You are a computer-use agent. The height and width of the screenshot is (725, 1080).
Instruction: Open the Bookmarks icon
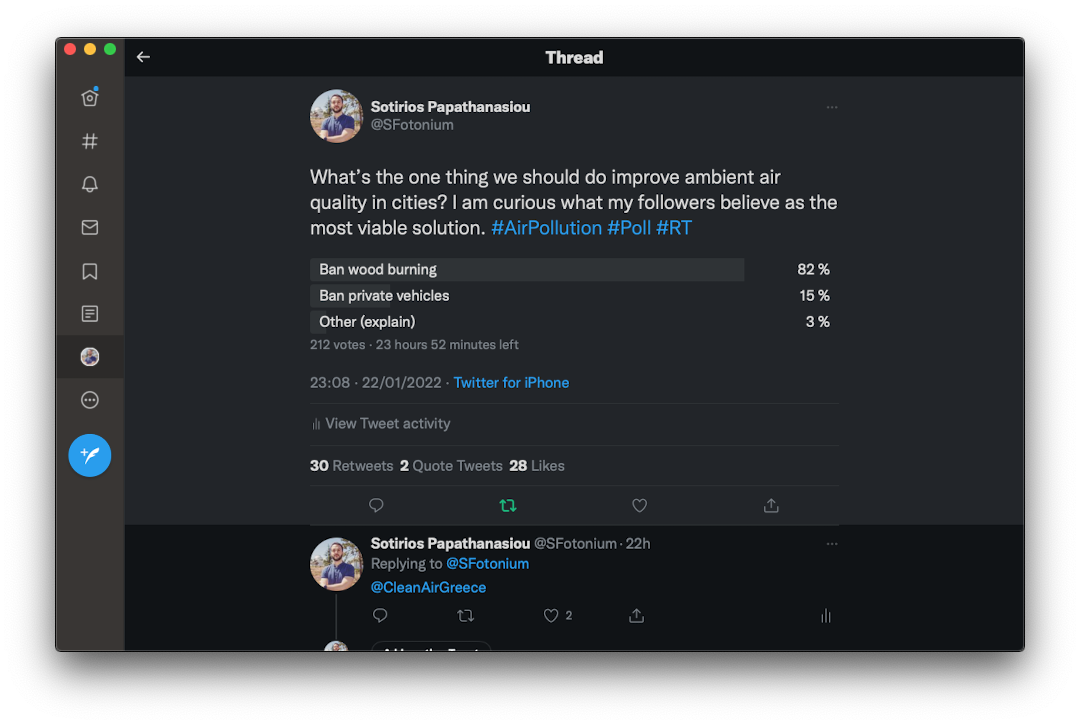(90, 271)
